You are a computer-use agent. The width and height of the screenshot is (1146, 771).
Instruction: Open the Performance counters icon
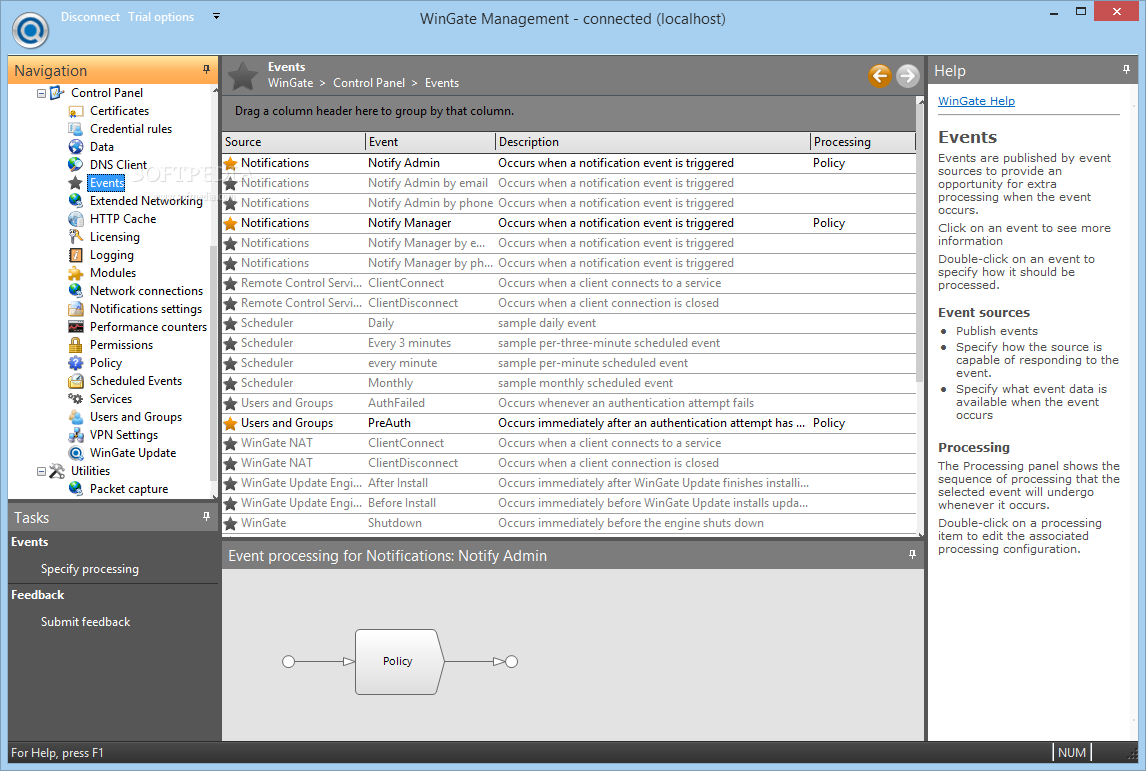pyautogui.click(x=75, y=327)
